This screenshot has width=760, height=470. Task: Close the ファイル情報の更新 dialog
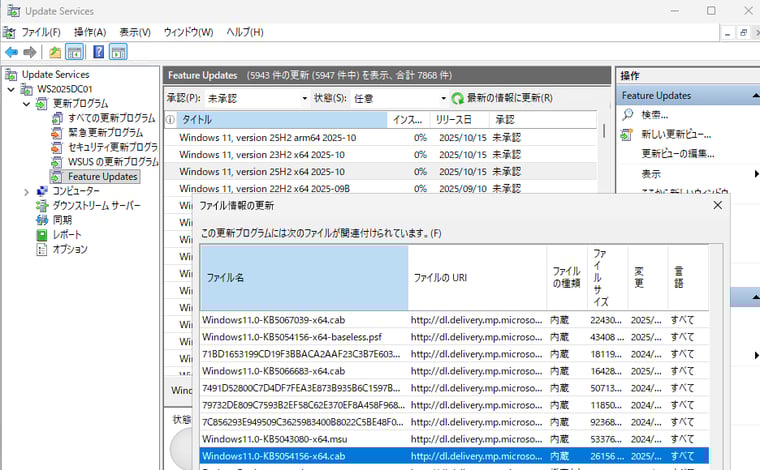tap(718, 205)
